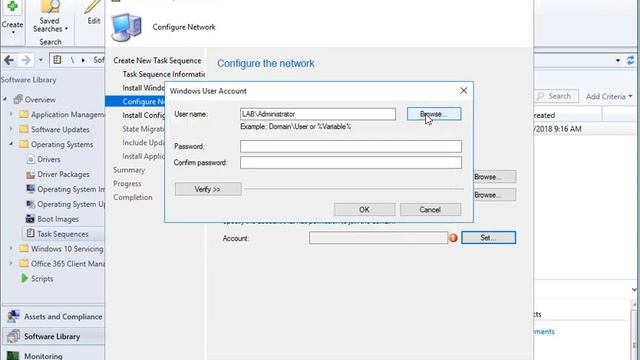Click the Office 365 Client Management folder icon
Viewport: 640px width, 360px height.
[24, 264]
